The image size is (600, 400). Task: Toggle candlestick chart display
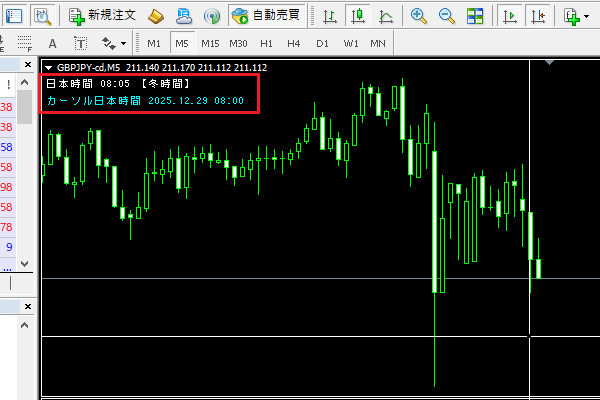(x=358, y=16)
